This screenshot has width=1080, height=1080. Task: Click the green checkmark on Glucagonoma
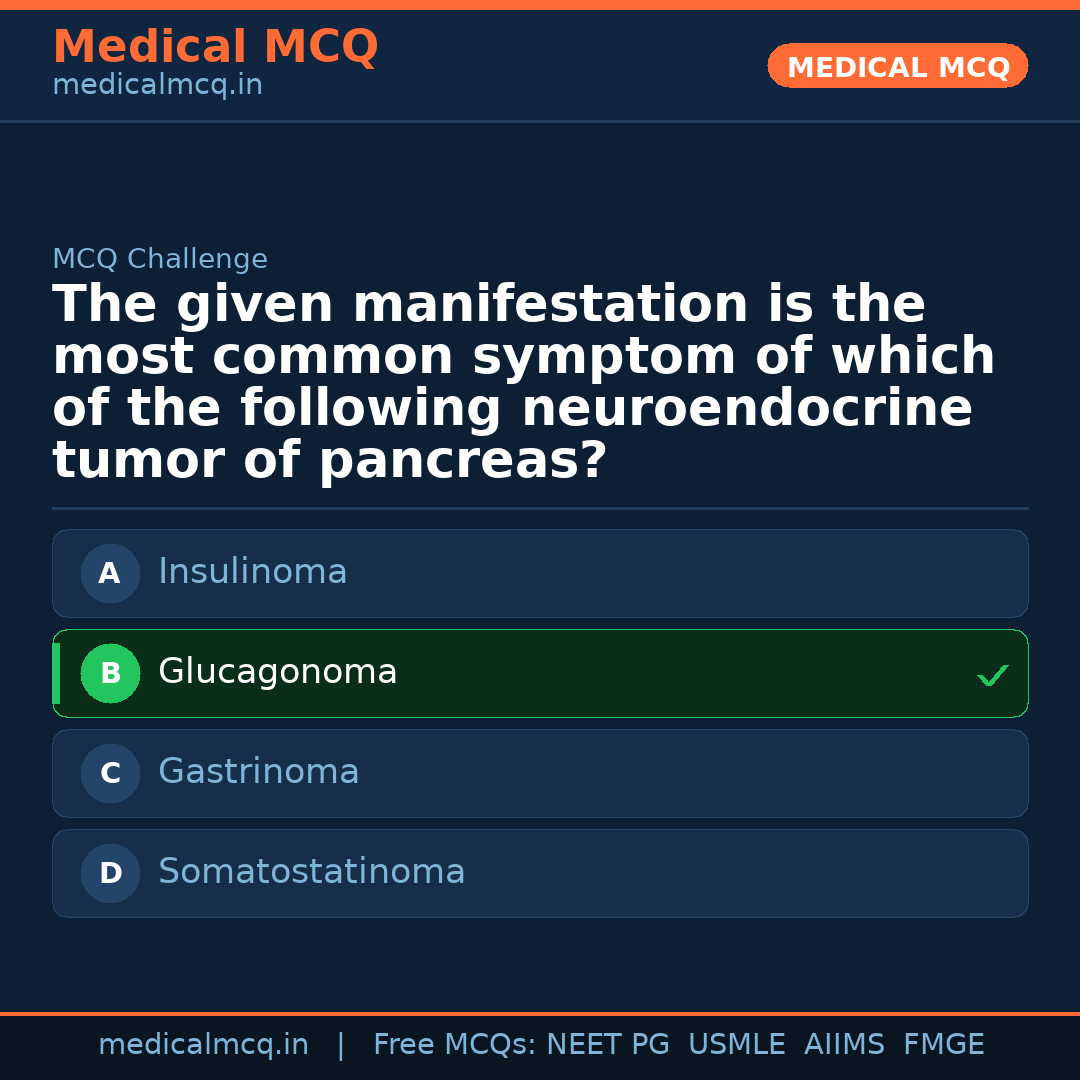tap(992, 676)
